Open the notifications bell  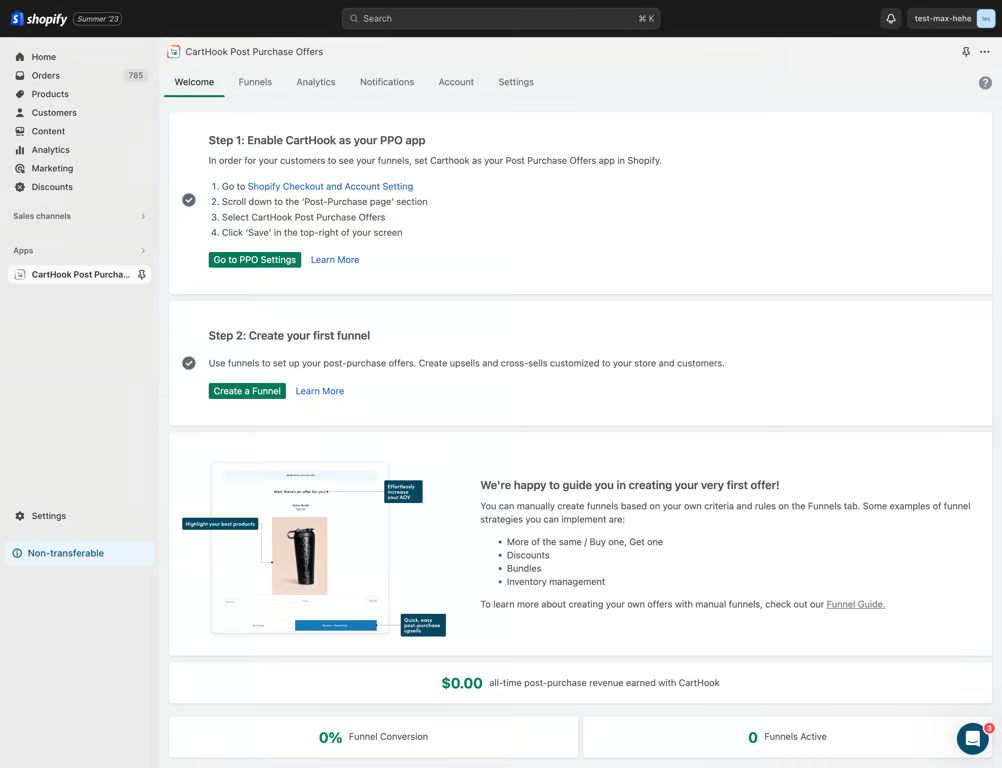tap(891, 19)
